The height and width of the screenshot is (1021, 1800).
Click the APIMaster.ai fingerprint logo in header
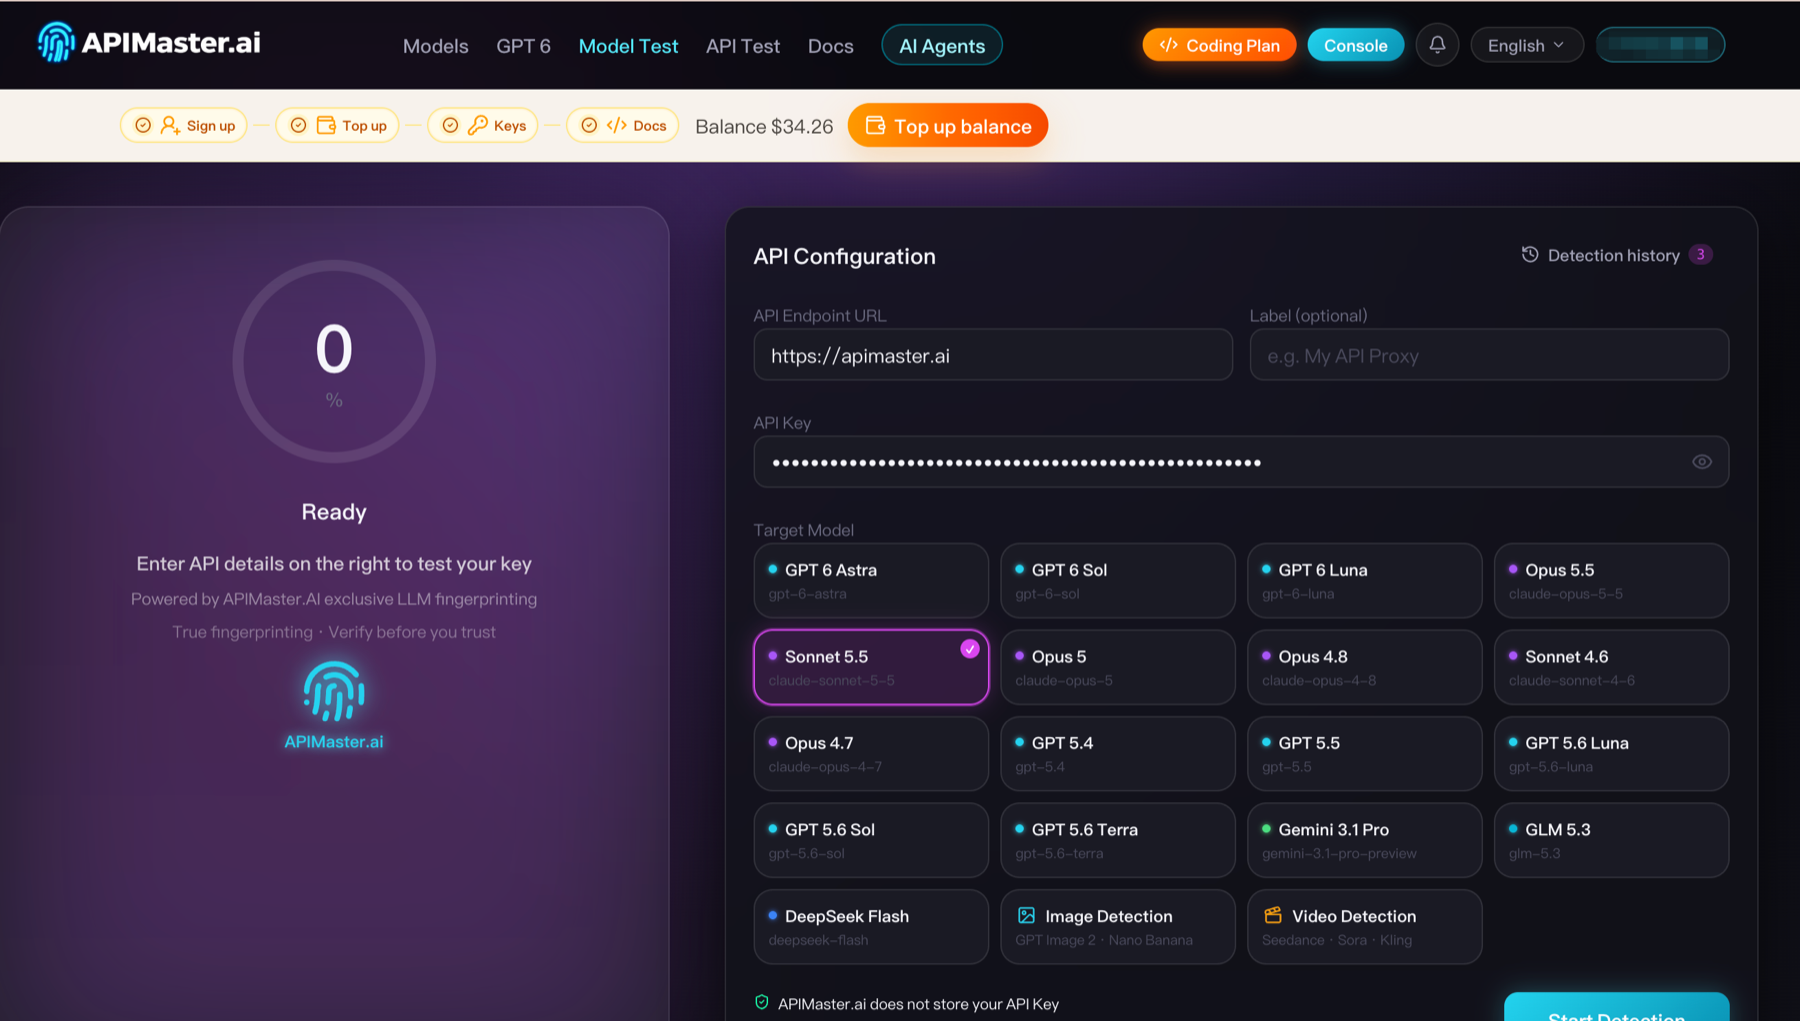point(56,42)
